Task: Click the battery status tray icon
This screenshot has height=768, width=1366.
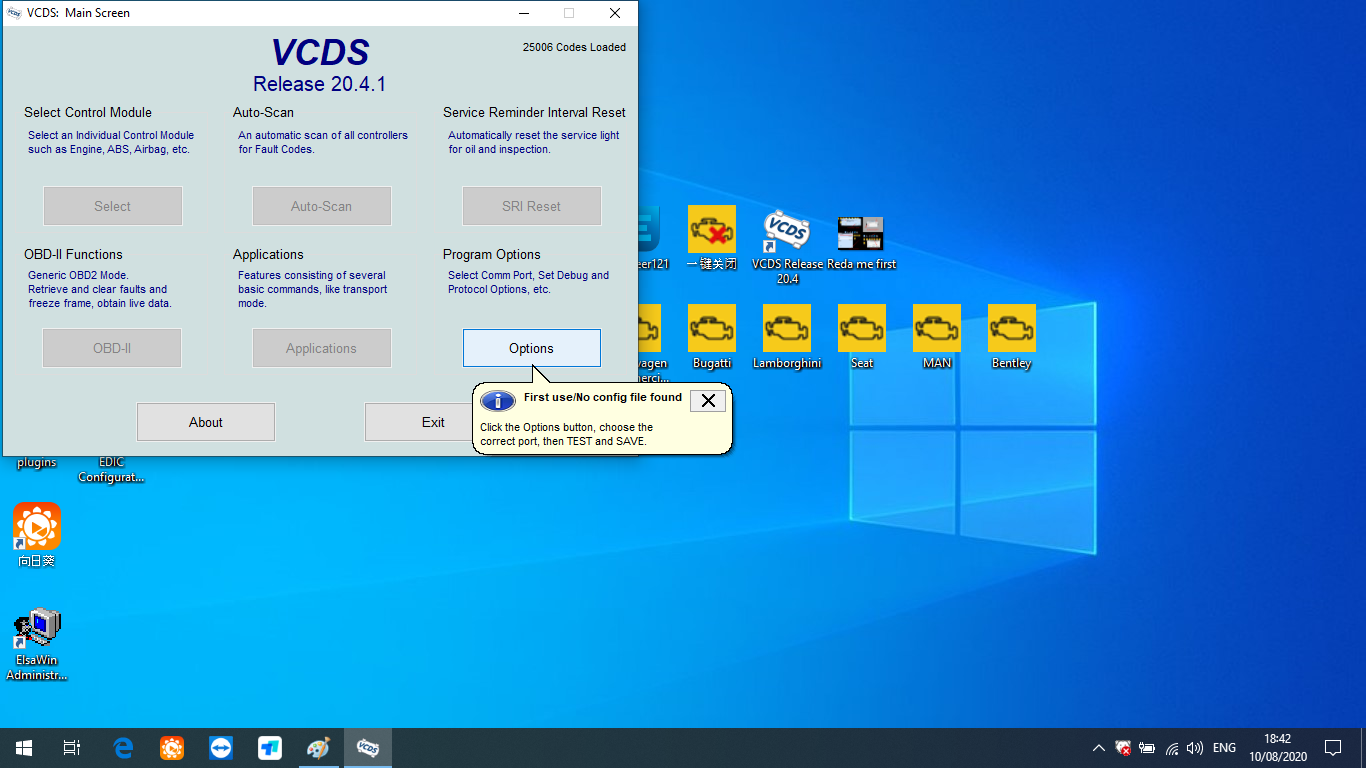Action: pos(1147,748)
